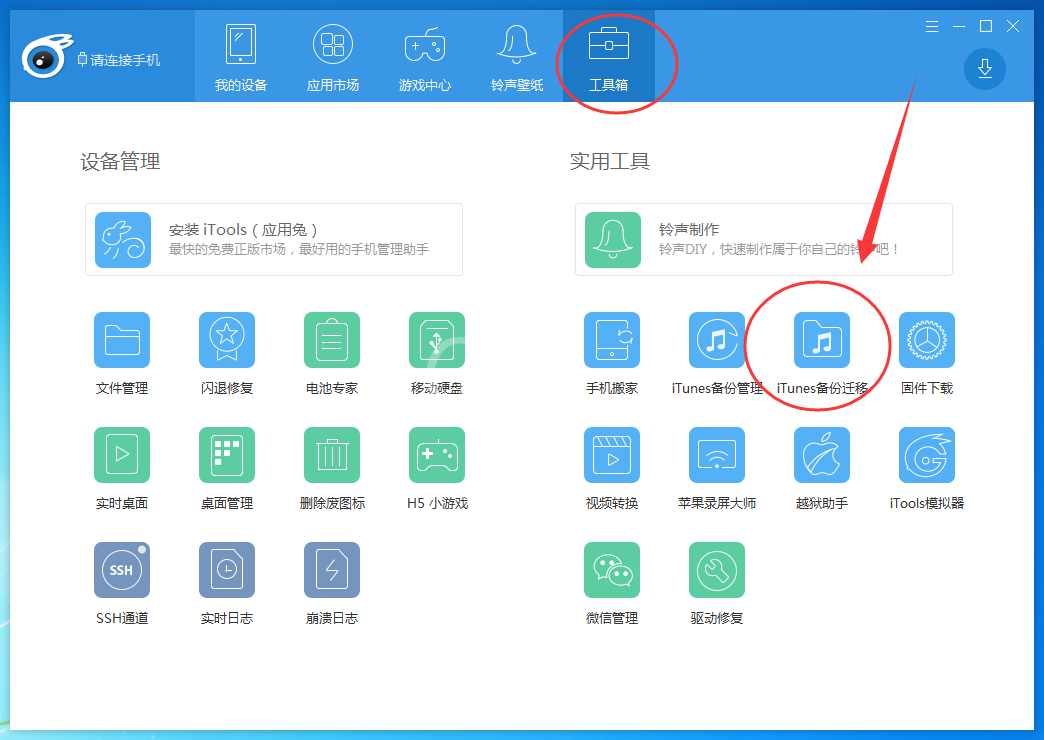This screenshot has width=1044, height=740.
Task: Click the 实用工具 section heading
Action: [610, 161]
